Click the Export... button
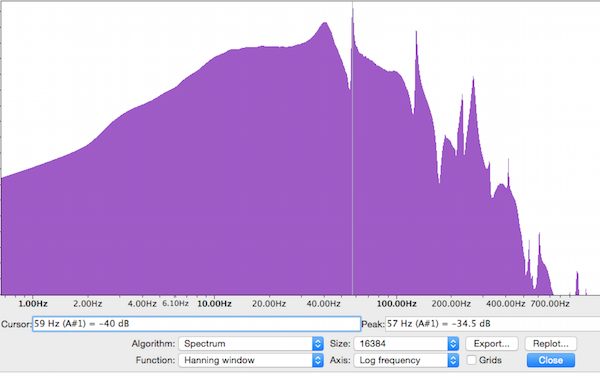This screenshot has height=373, width=600. tap(492, 344)
